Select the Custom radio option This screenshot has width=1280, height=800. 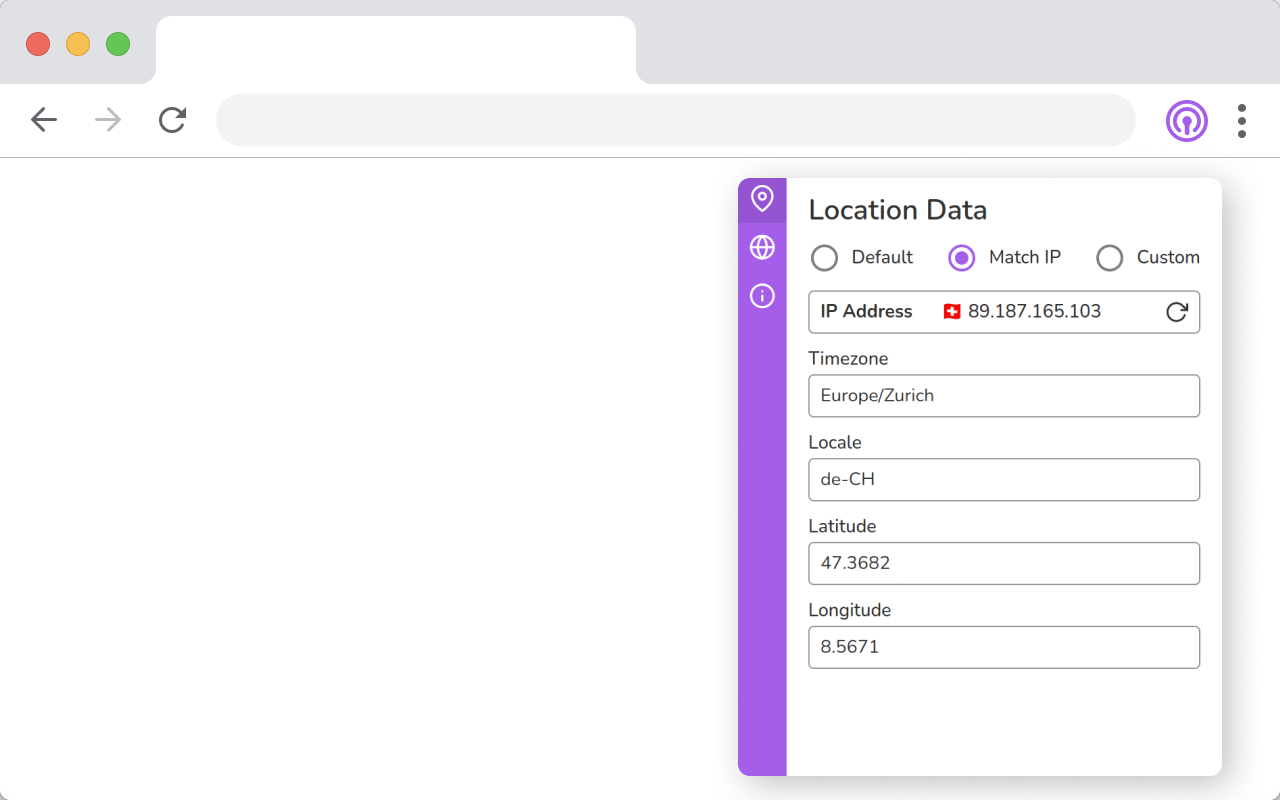(1110, 258)
